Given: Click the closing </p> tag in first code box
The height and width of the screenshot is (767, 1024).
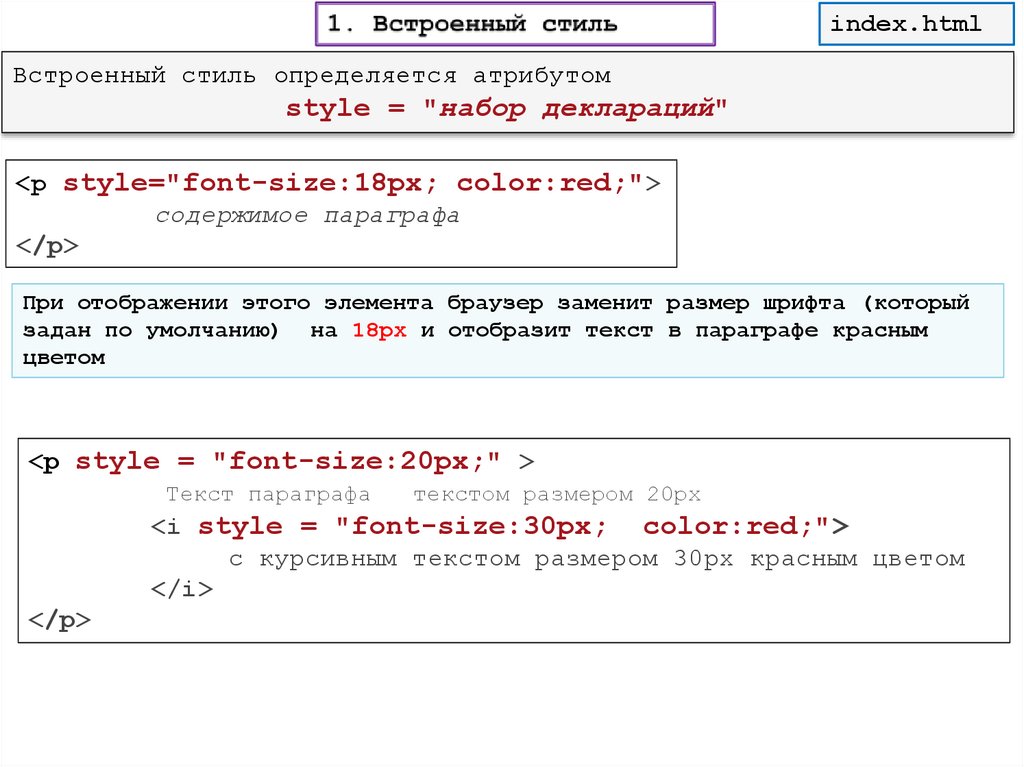Looking at the screenshot, I should [47, 248].
